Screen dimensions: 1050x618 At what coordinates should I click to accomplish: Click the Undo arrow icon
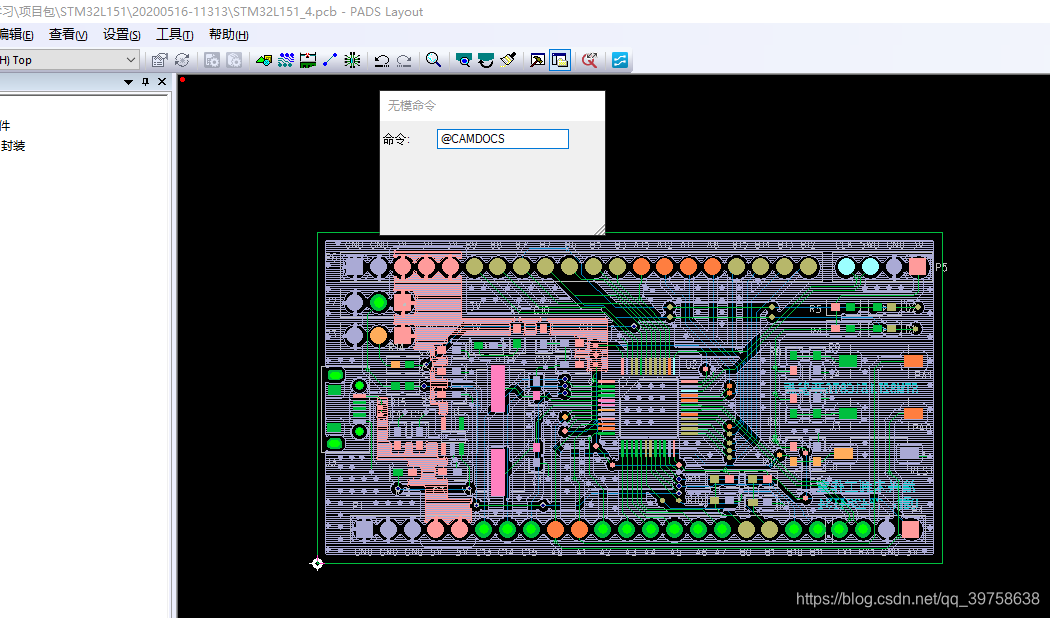[x=382, y=60]
